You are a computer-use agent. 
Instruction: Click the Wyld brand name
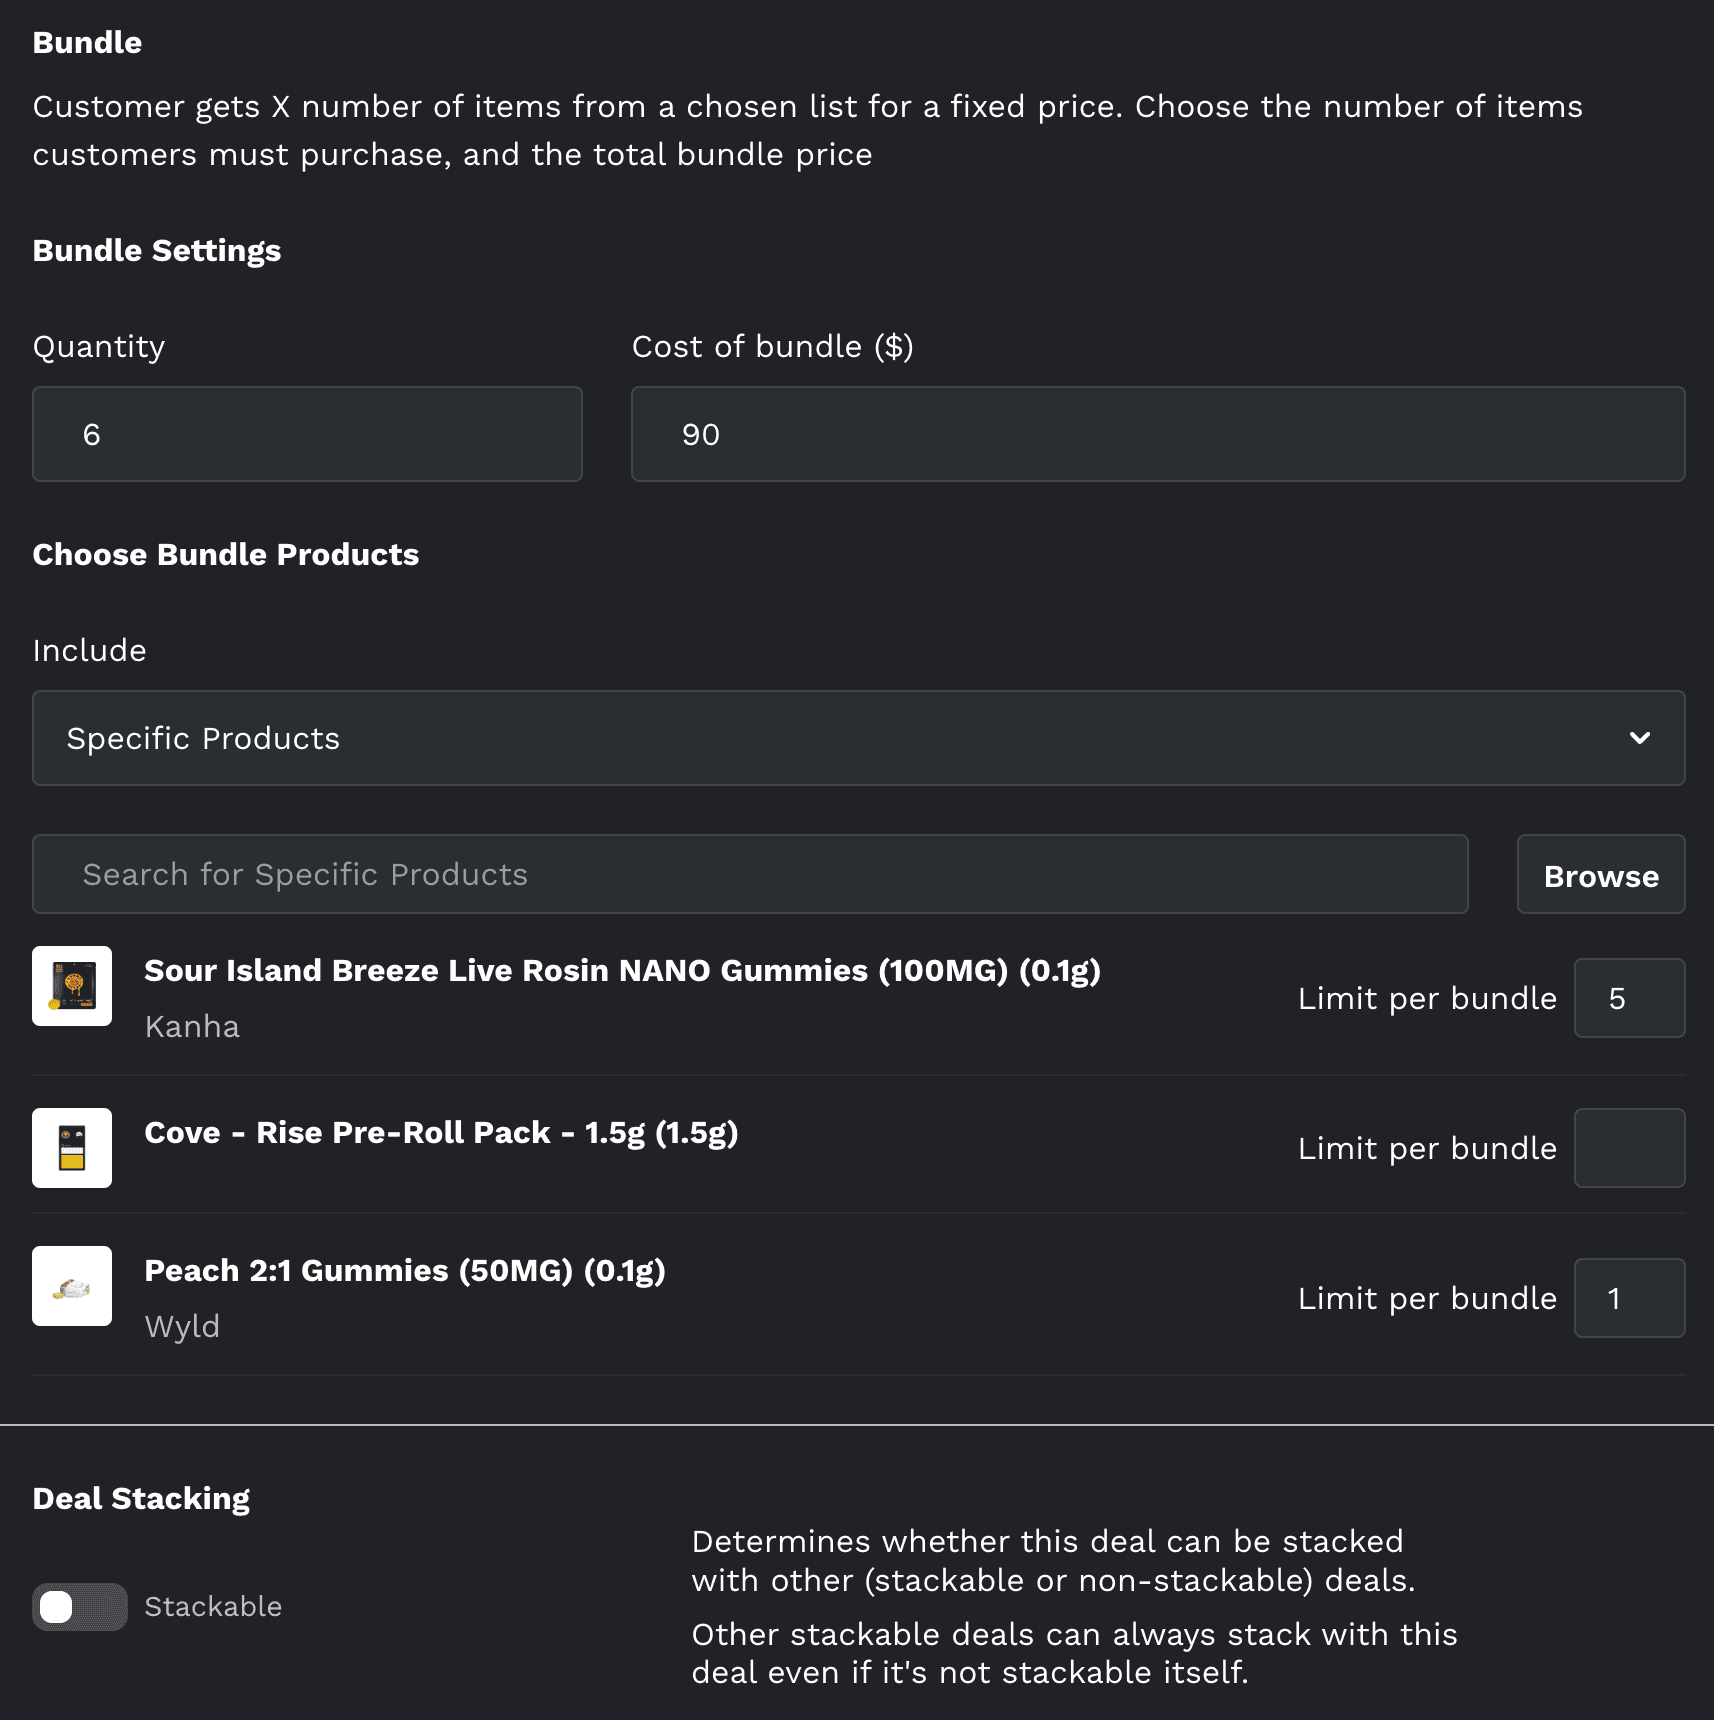[x=182, y=1327]
